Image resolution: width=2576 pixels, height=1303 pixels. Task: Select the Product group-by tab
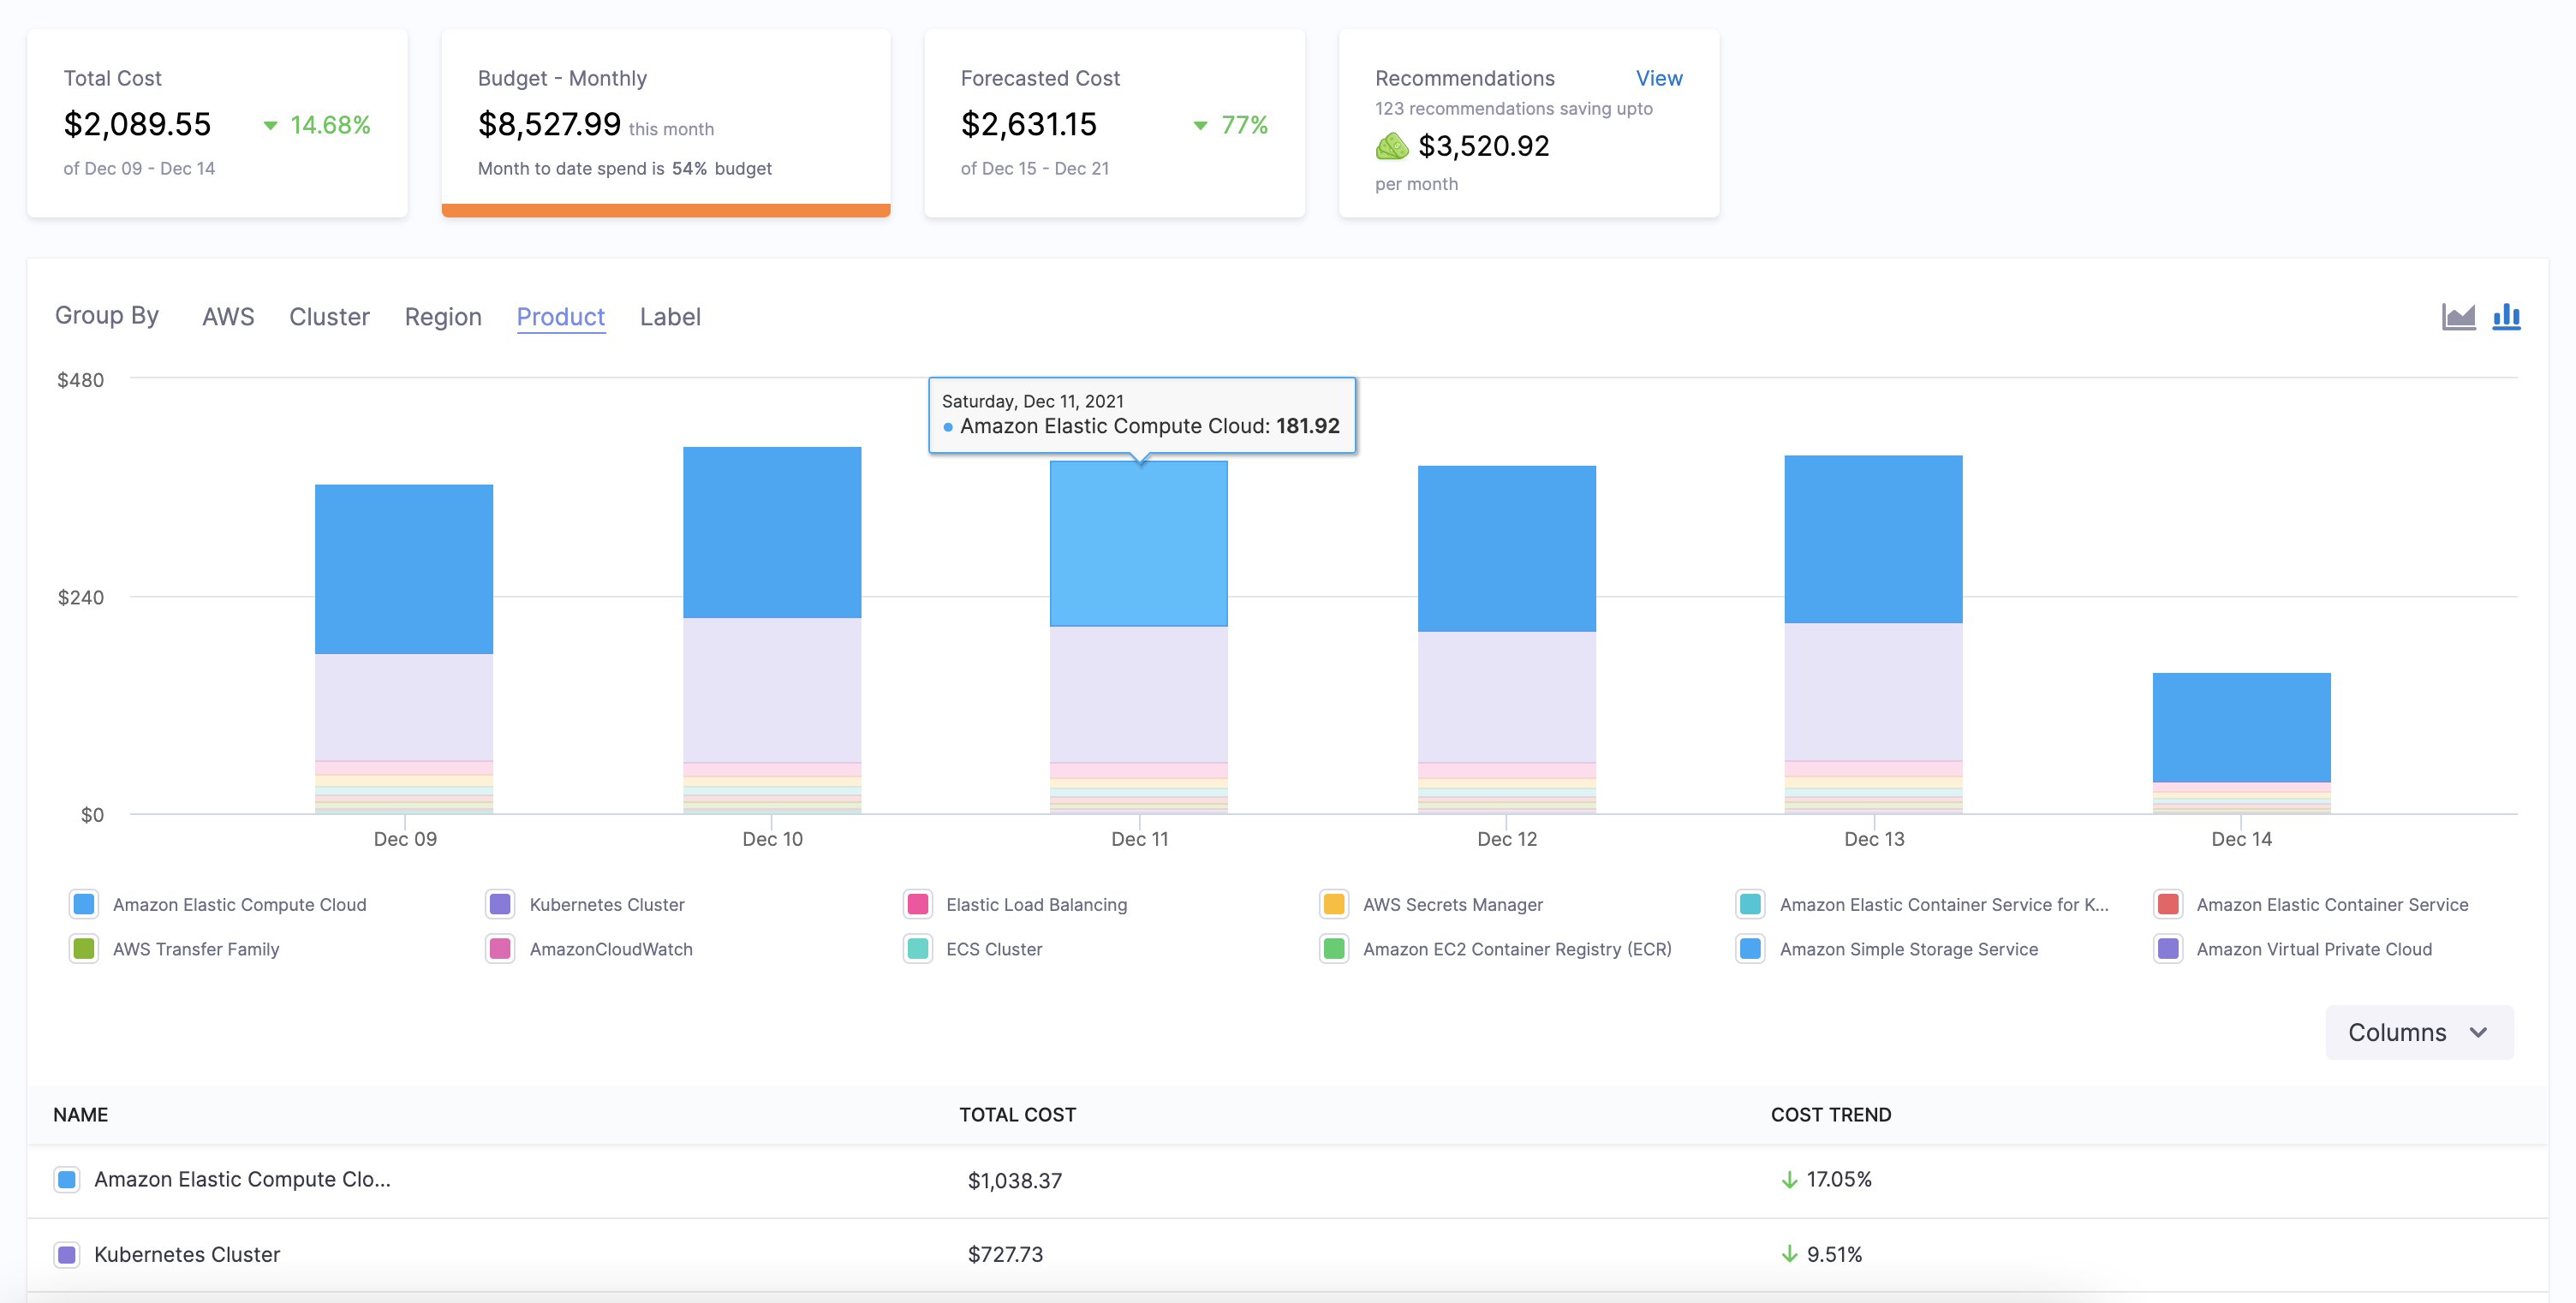561,317
